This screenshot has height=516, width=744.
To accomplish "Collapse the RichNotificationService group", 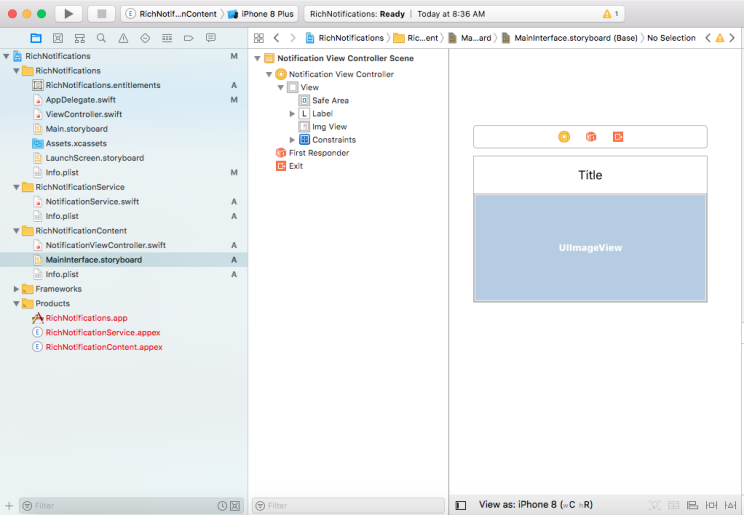I will click(16, 187).
